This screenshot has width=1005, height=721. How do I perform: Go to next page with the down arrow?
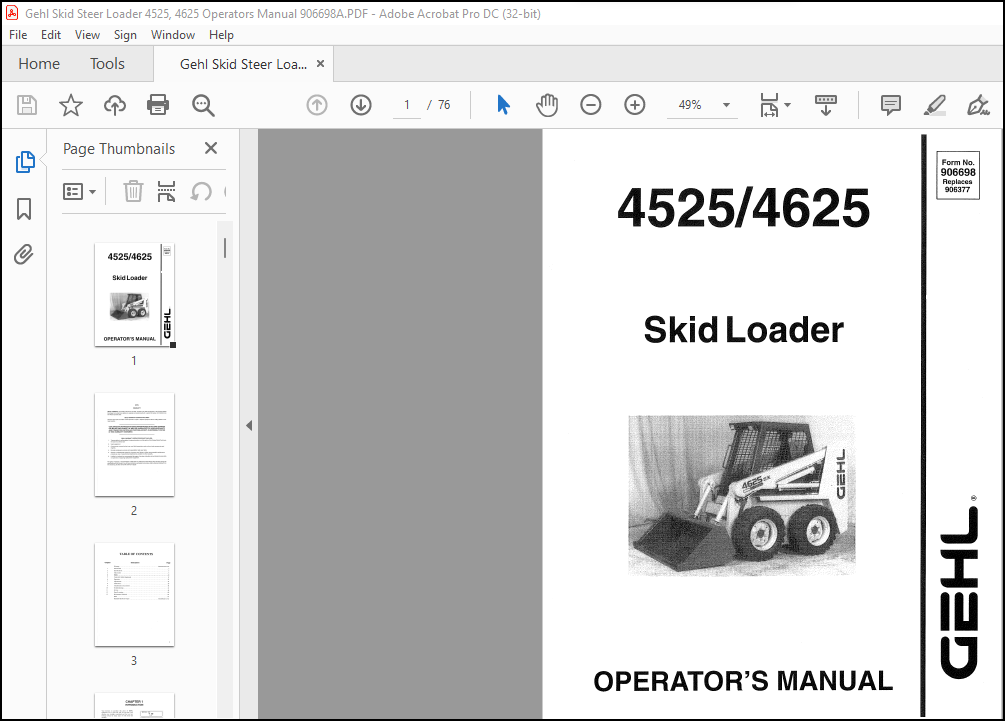[x=361, y=104]
